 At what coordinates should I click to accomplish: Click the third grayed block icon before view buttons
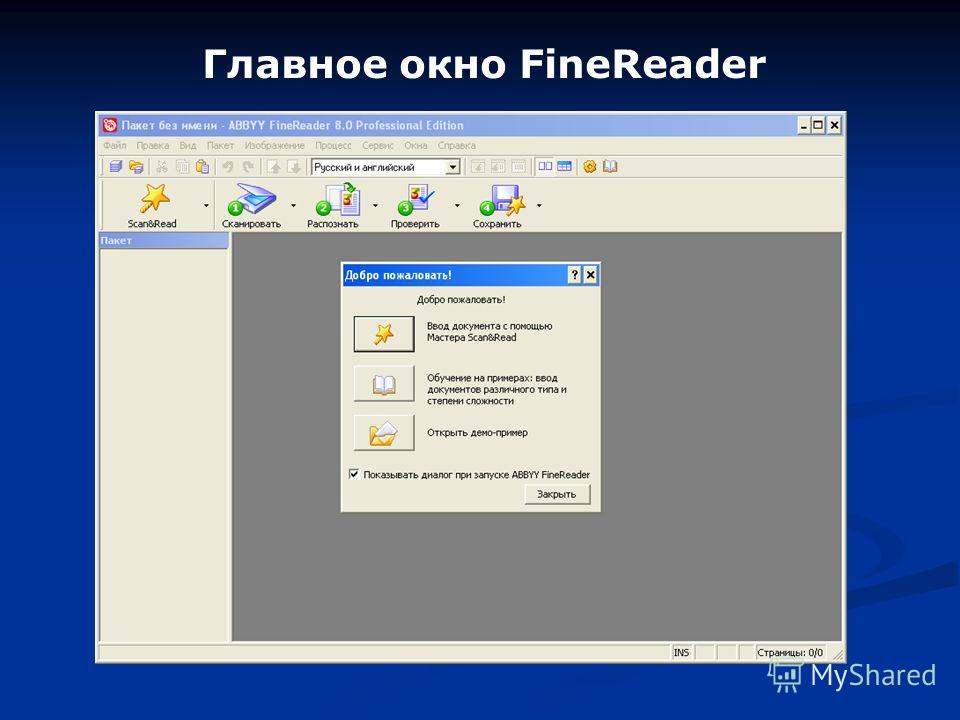(x=519, y=167)
